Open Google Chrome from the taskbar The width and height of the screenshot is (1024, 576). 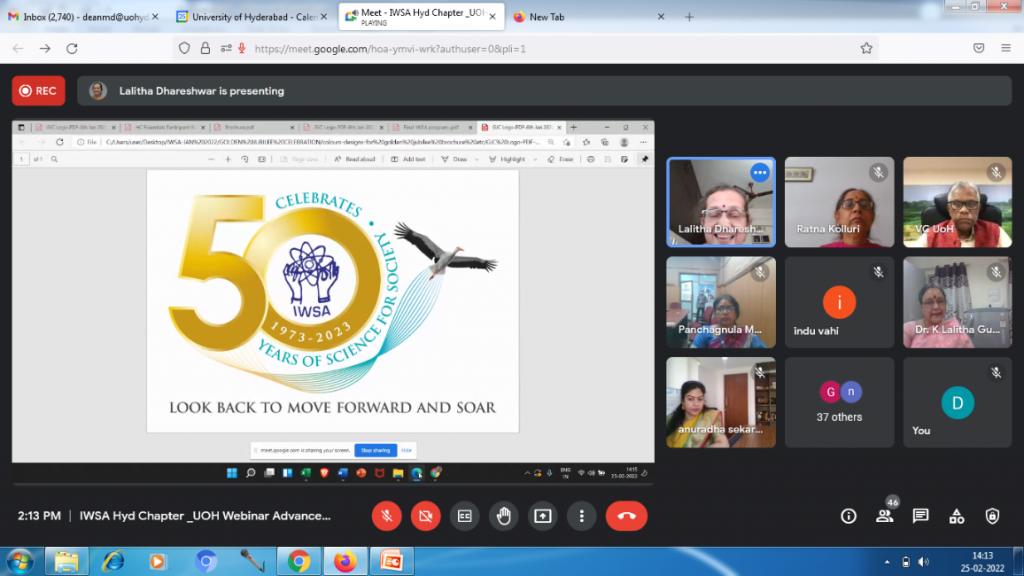(299, 562)
